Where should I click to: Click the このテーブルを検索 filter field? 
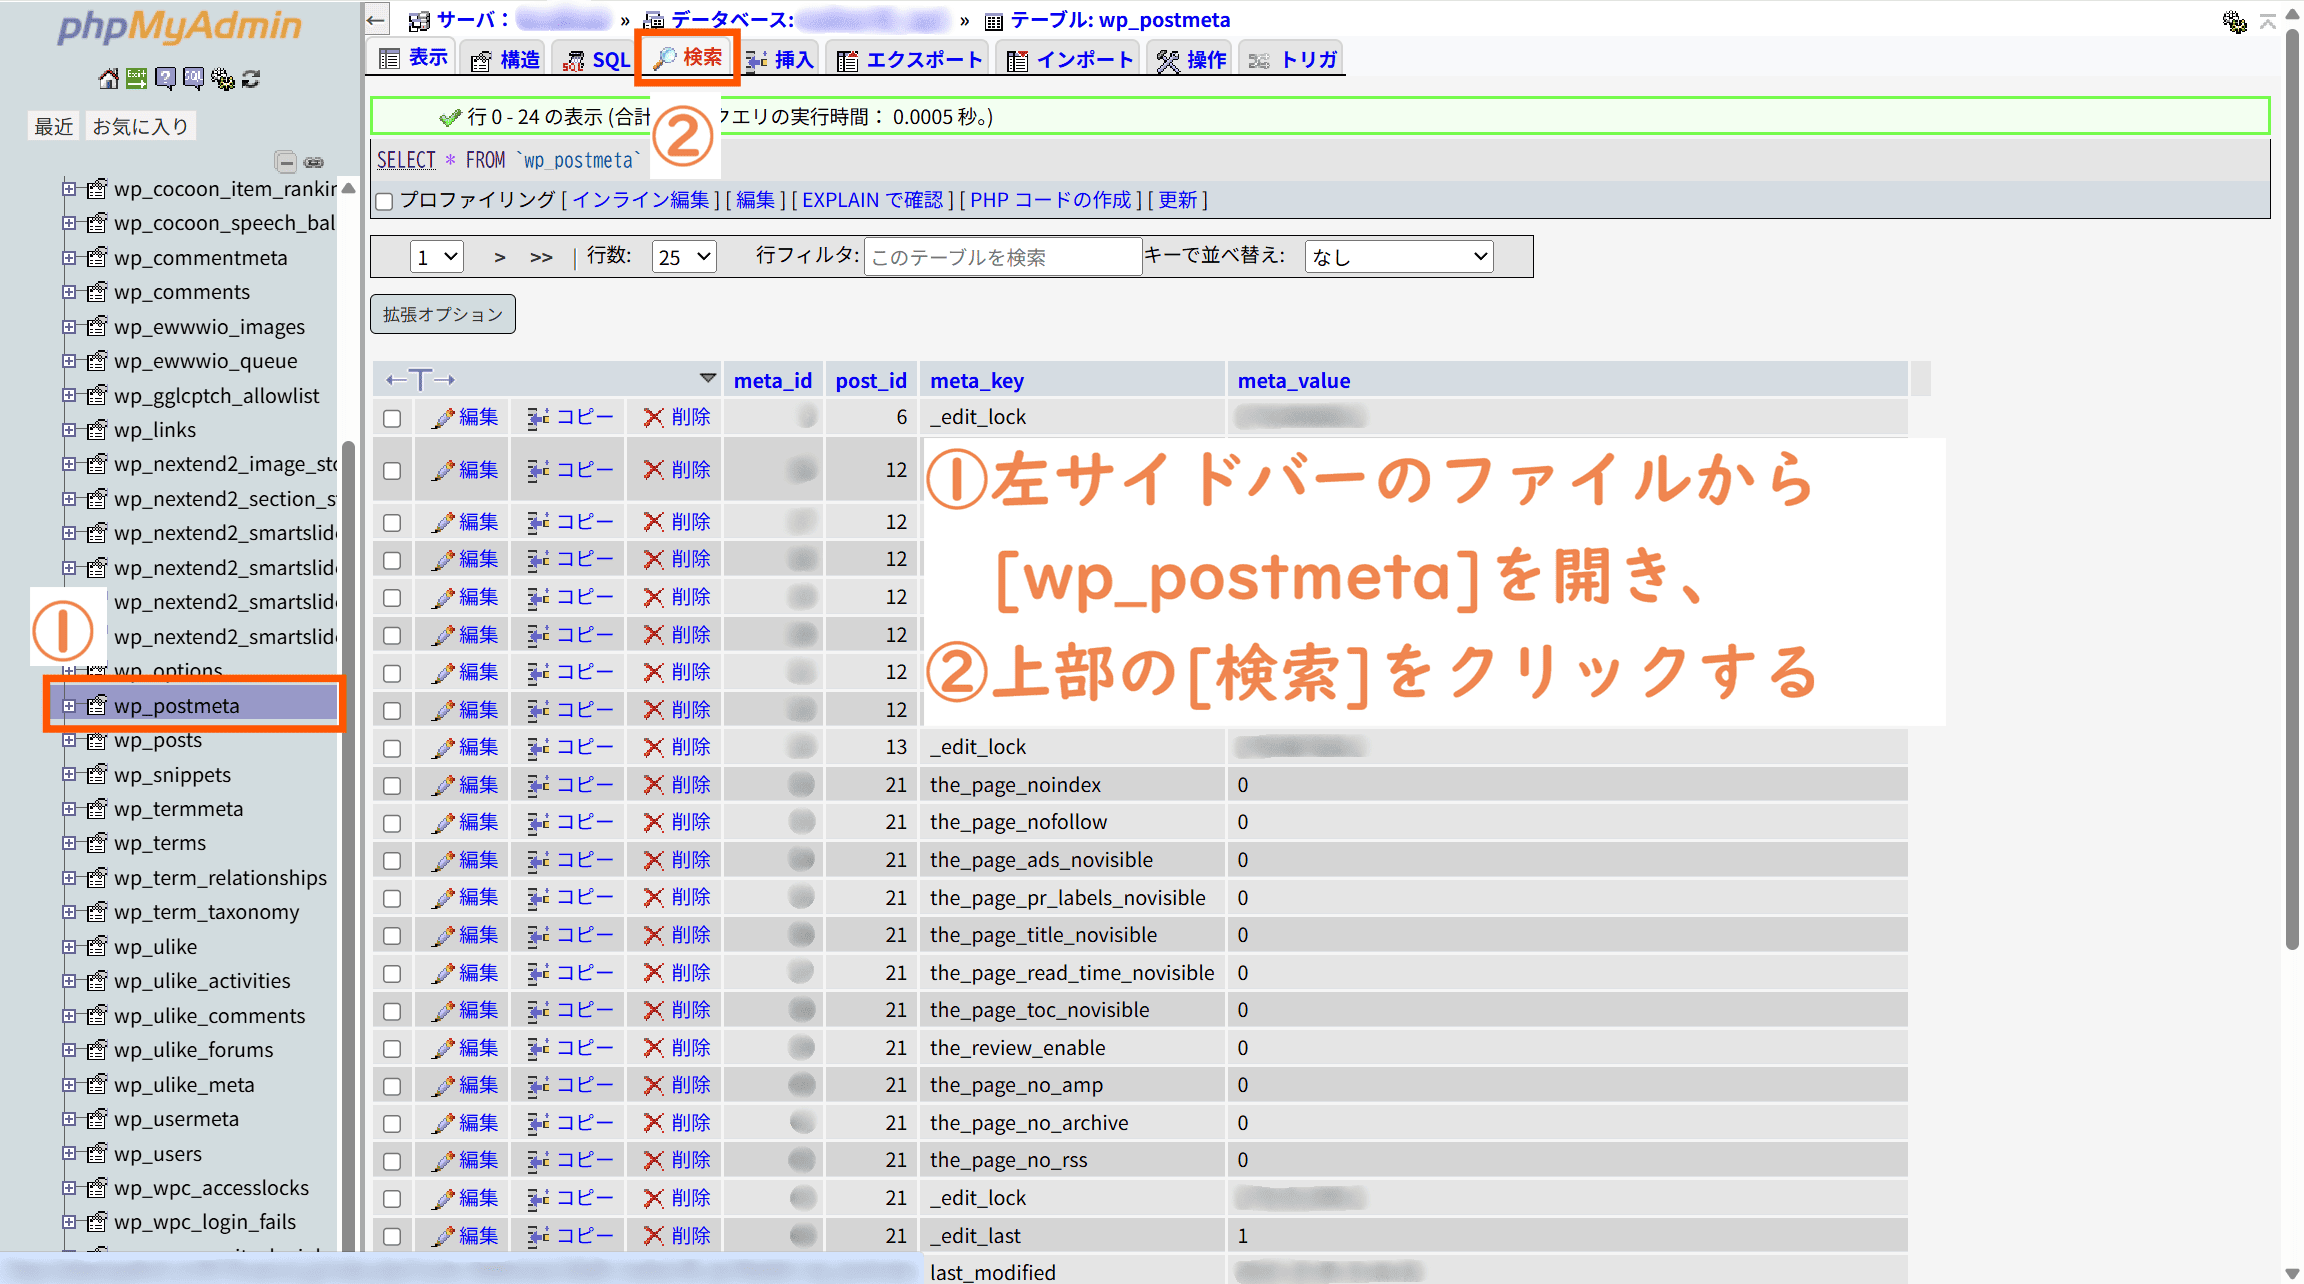tap(1002, 257)
